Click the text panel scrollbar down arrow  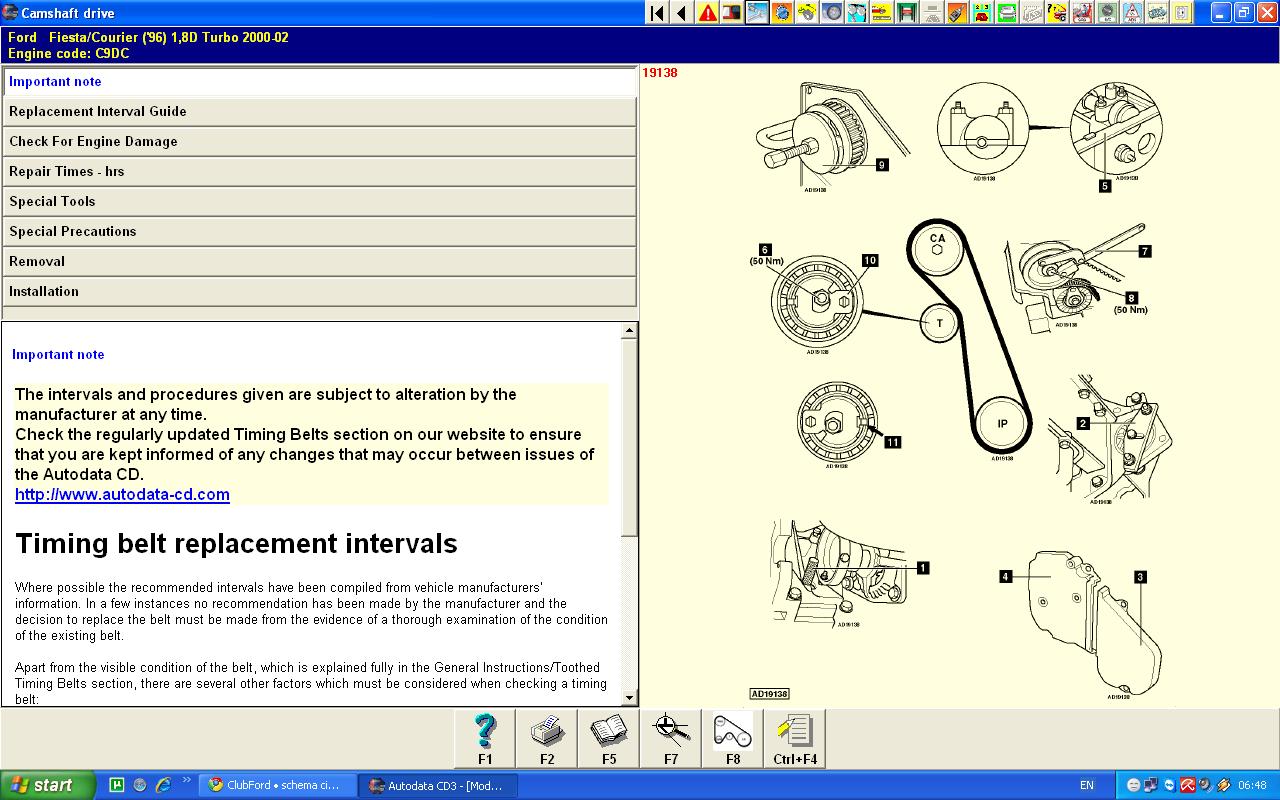pos(629,698)
